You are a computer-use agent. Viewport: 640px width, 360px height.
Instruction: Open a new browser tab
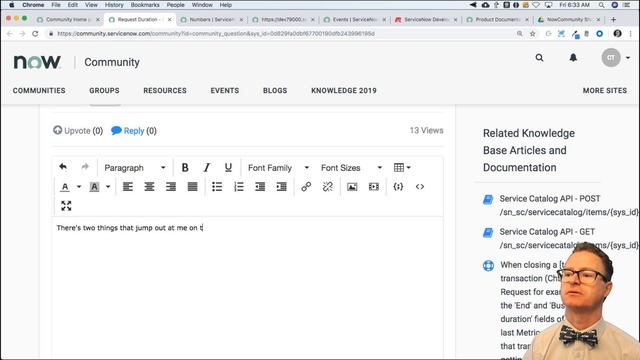coord(613,20)
